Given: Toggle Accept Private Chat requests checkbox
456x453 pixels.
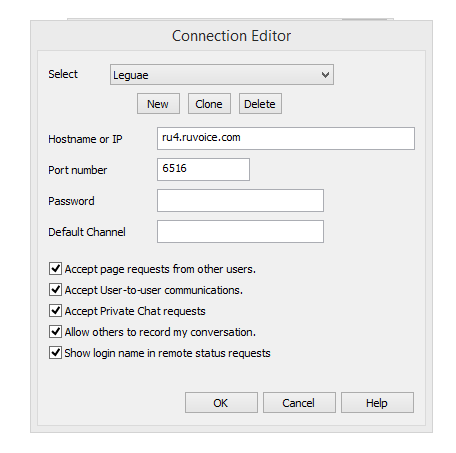Looking at the screenshot, I should click(x=55, y=310).
